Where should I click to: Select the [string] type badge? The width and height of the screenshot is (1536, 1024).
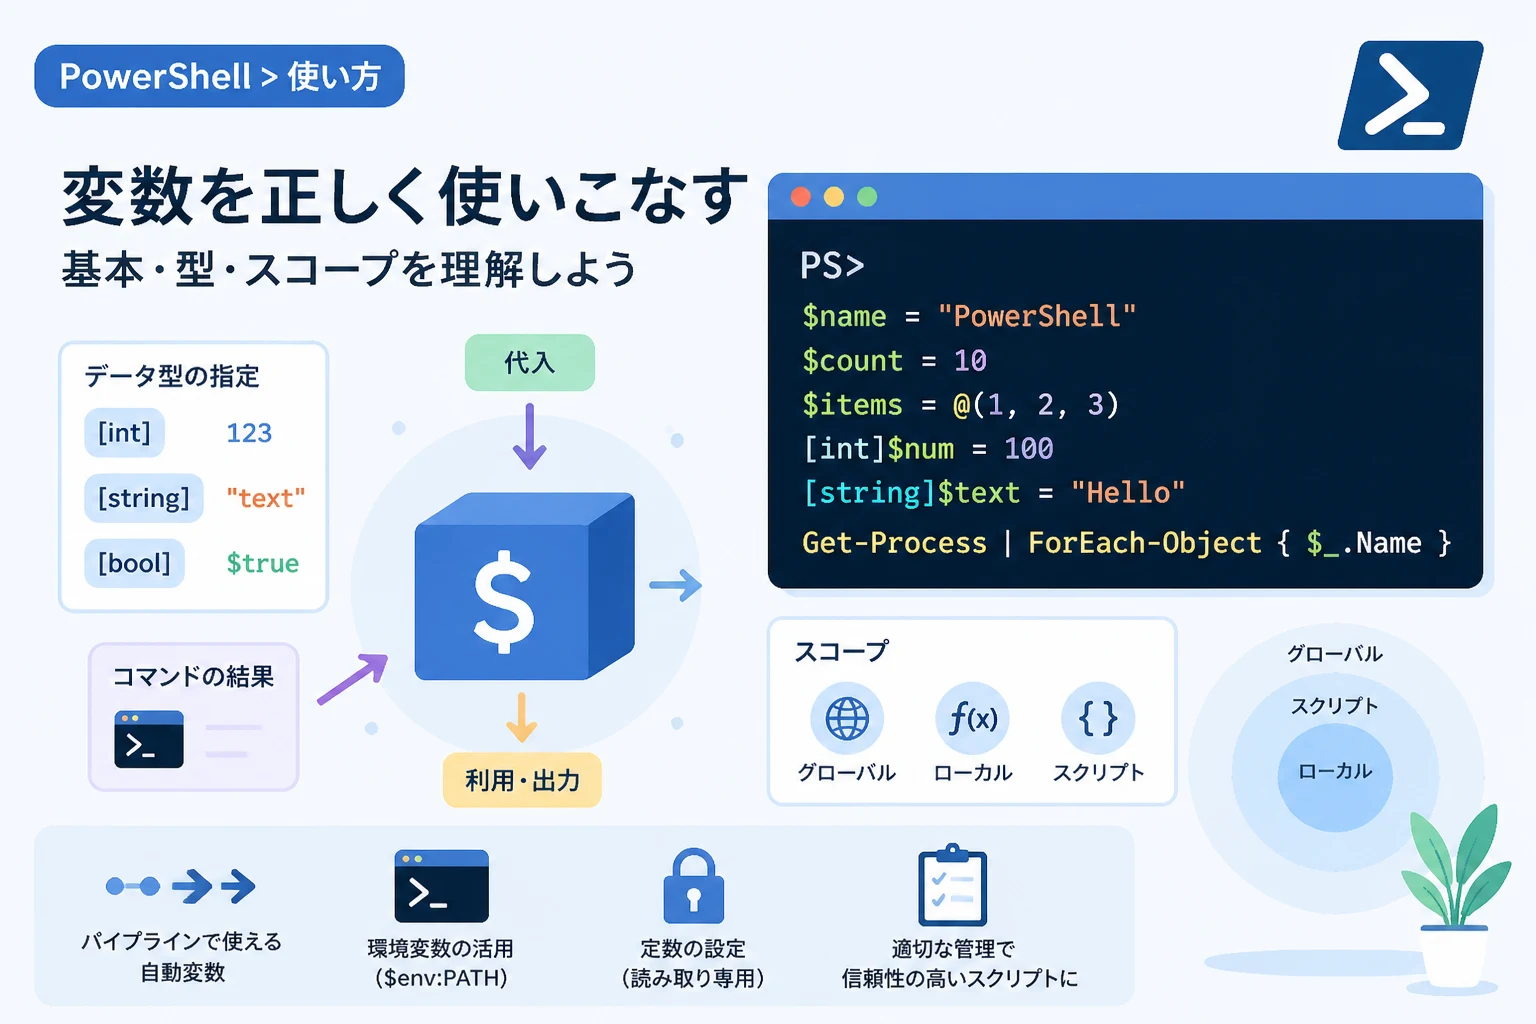tap(144, 498)
